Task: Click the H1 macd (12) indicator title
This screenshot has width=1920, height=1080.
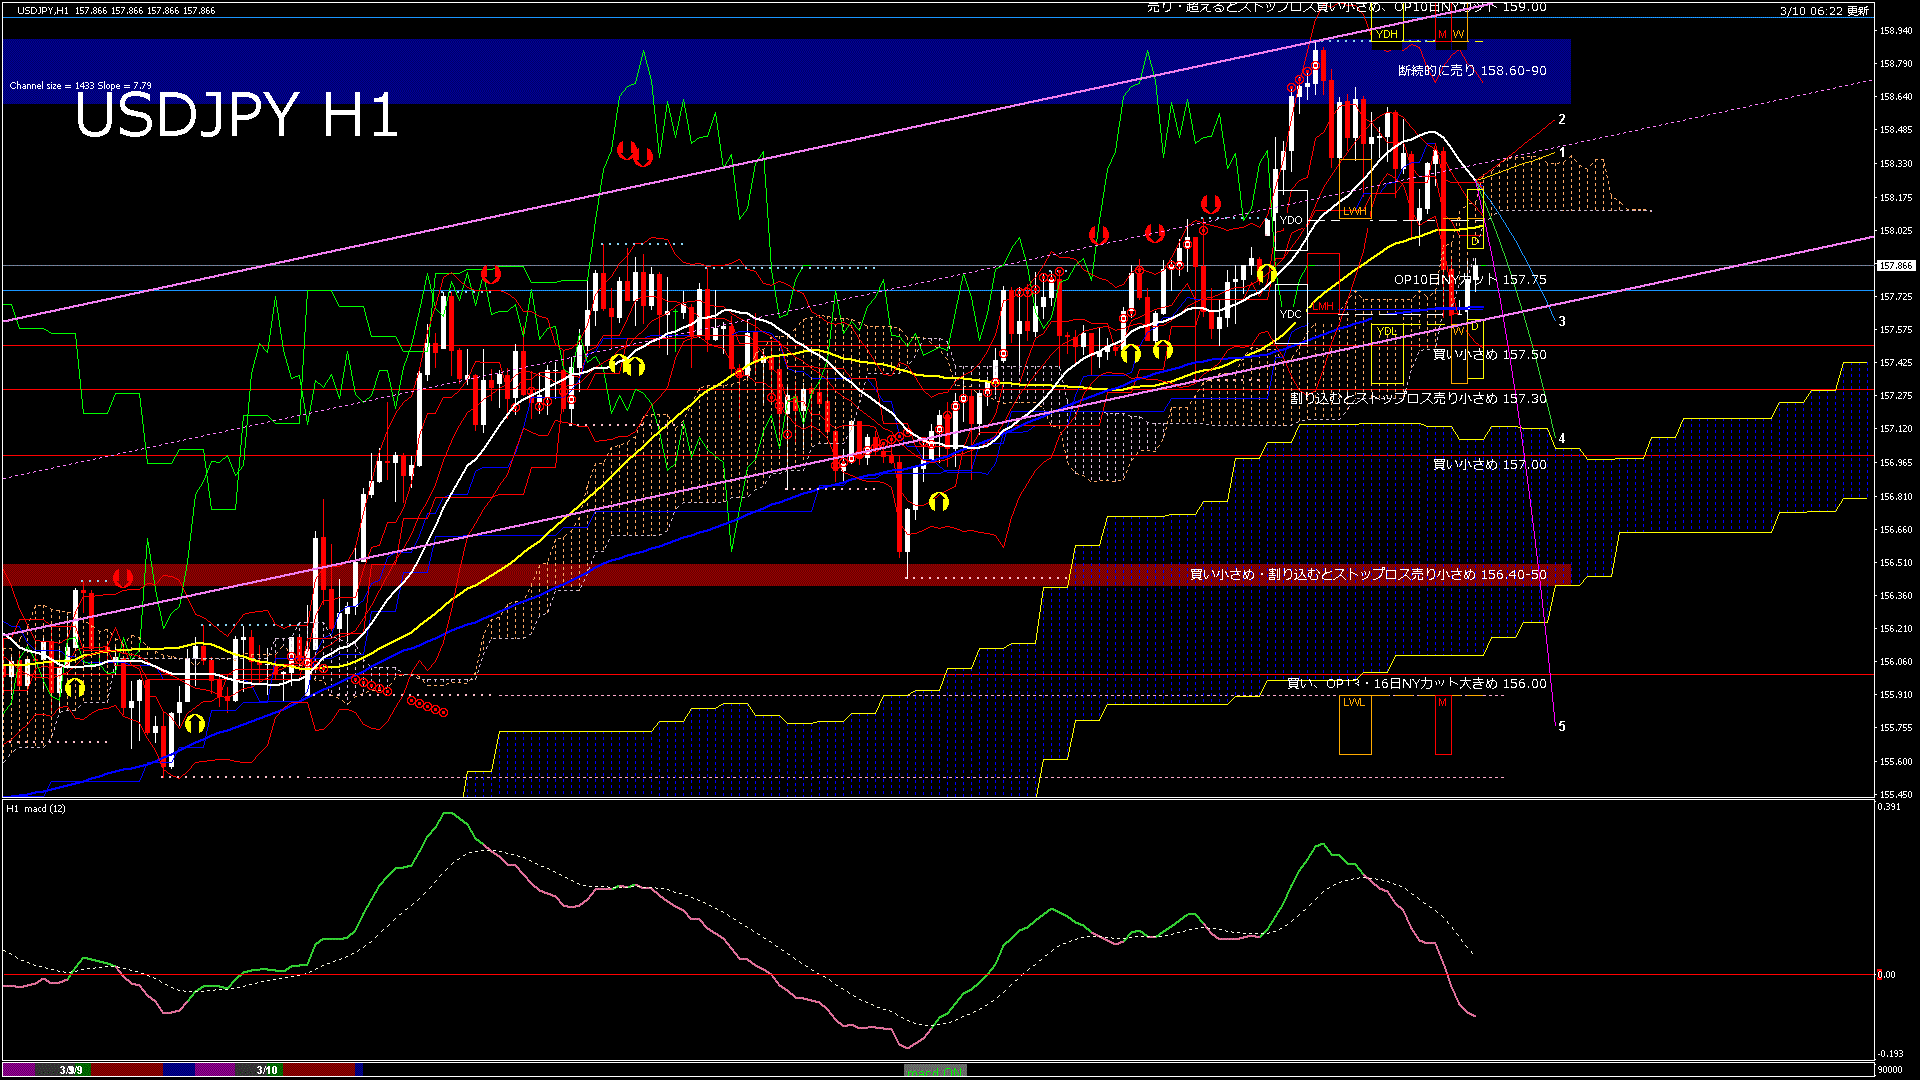Action: click(x=36, y=808)
